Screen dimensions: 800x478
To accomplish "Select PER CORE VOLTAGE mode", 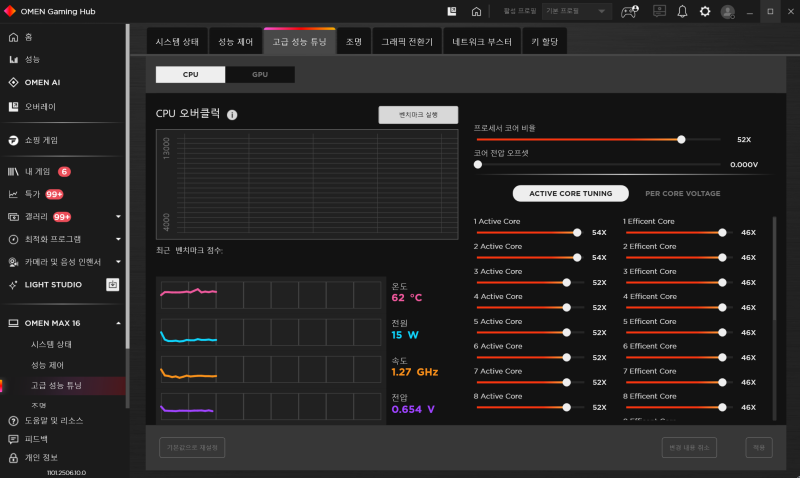I will [683, 193].
